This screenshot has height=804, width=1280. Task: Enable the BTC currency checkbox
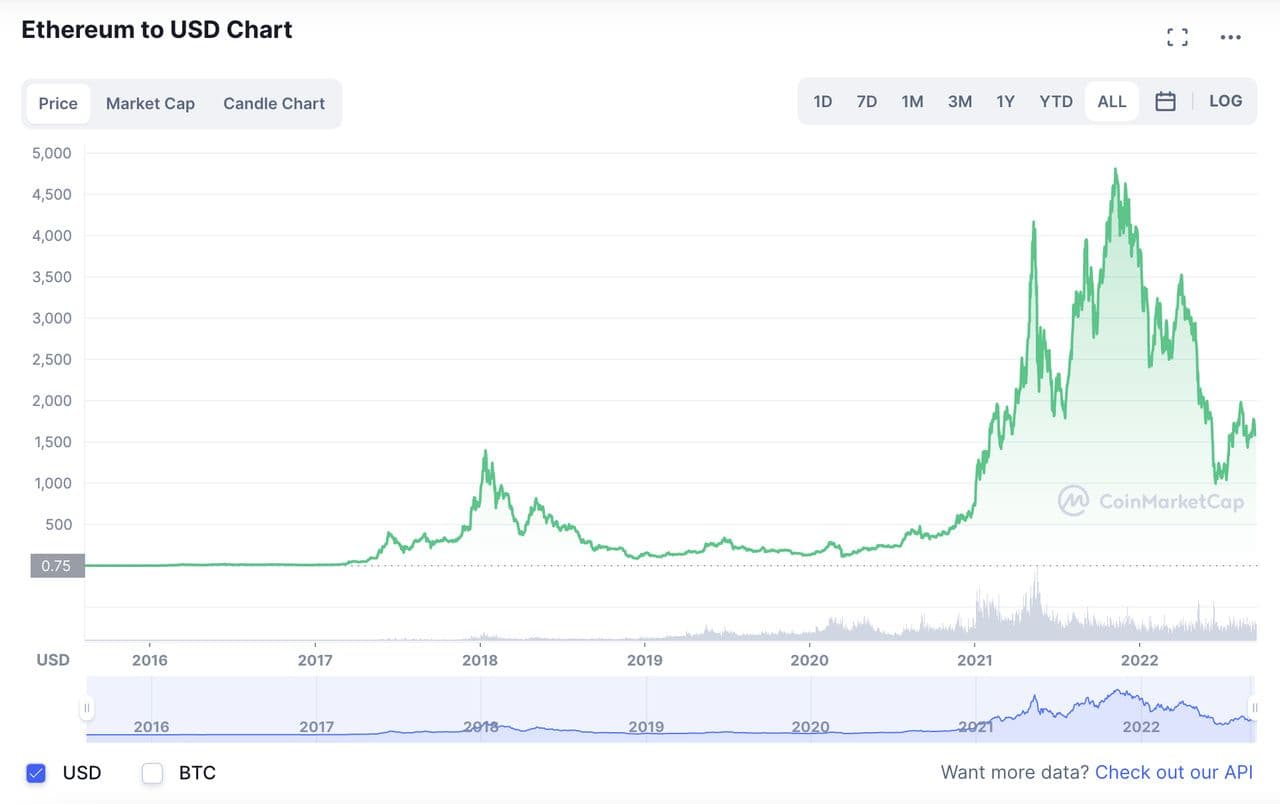click(152, 773)
